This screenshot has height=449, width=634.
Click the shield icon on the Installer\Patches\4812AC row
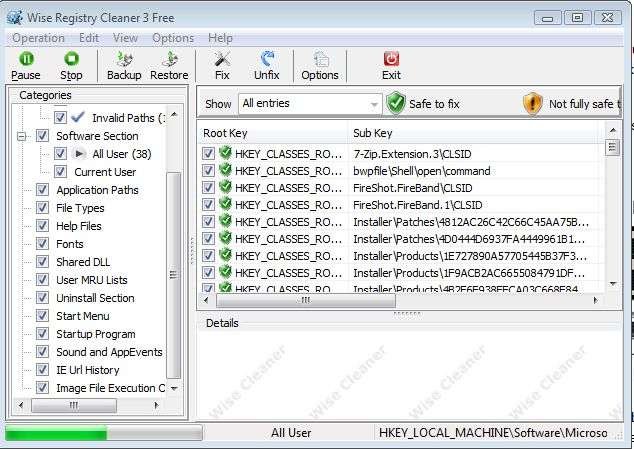tap(225, 221)
